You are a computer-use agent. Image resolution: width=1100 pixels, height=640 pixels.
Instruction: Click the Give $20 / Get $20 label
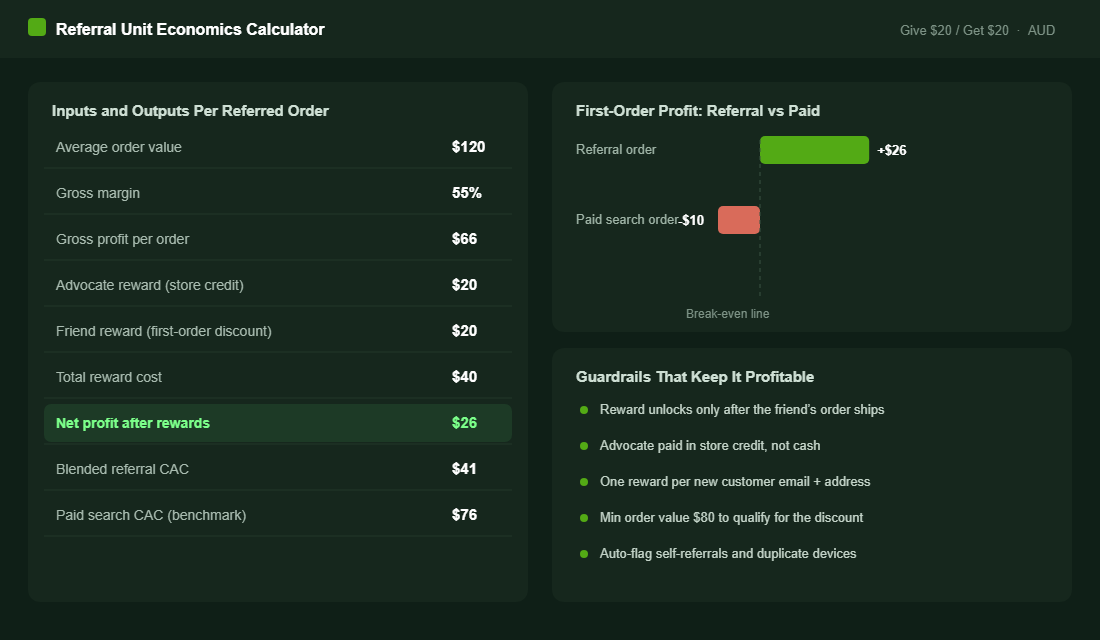954,30
